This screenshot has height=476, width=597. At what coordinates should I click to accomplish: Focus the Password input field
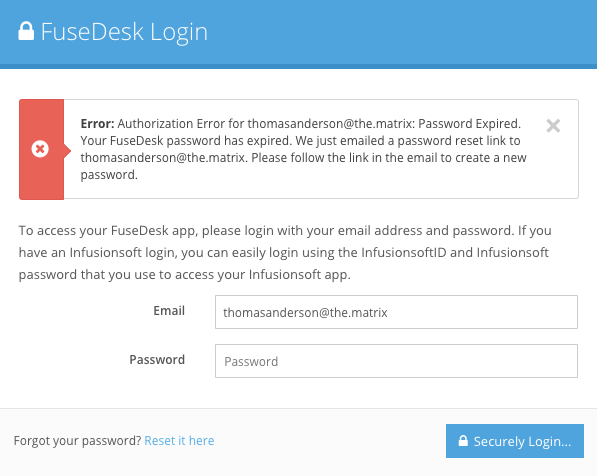[x=396, y=361]
